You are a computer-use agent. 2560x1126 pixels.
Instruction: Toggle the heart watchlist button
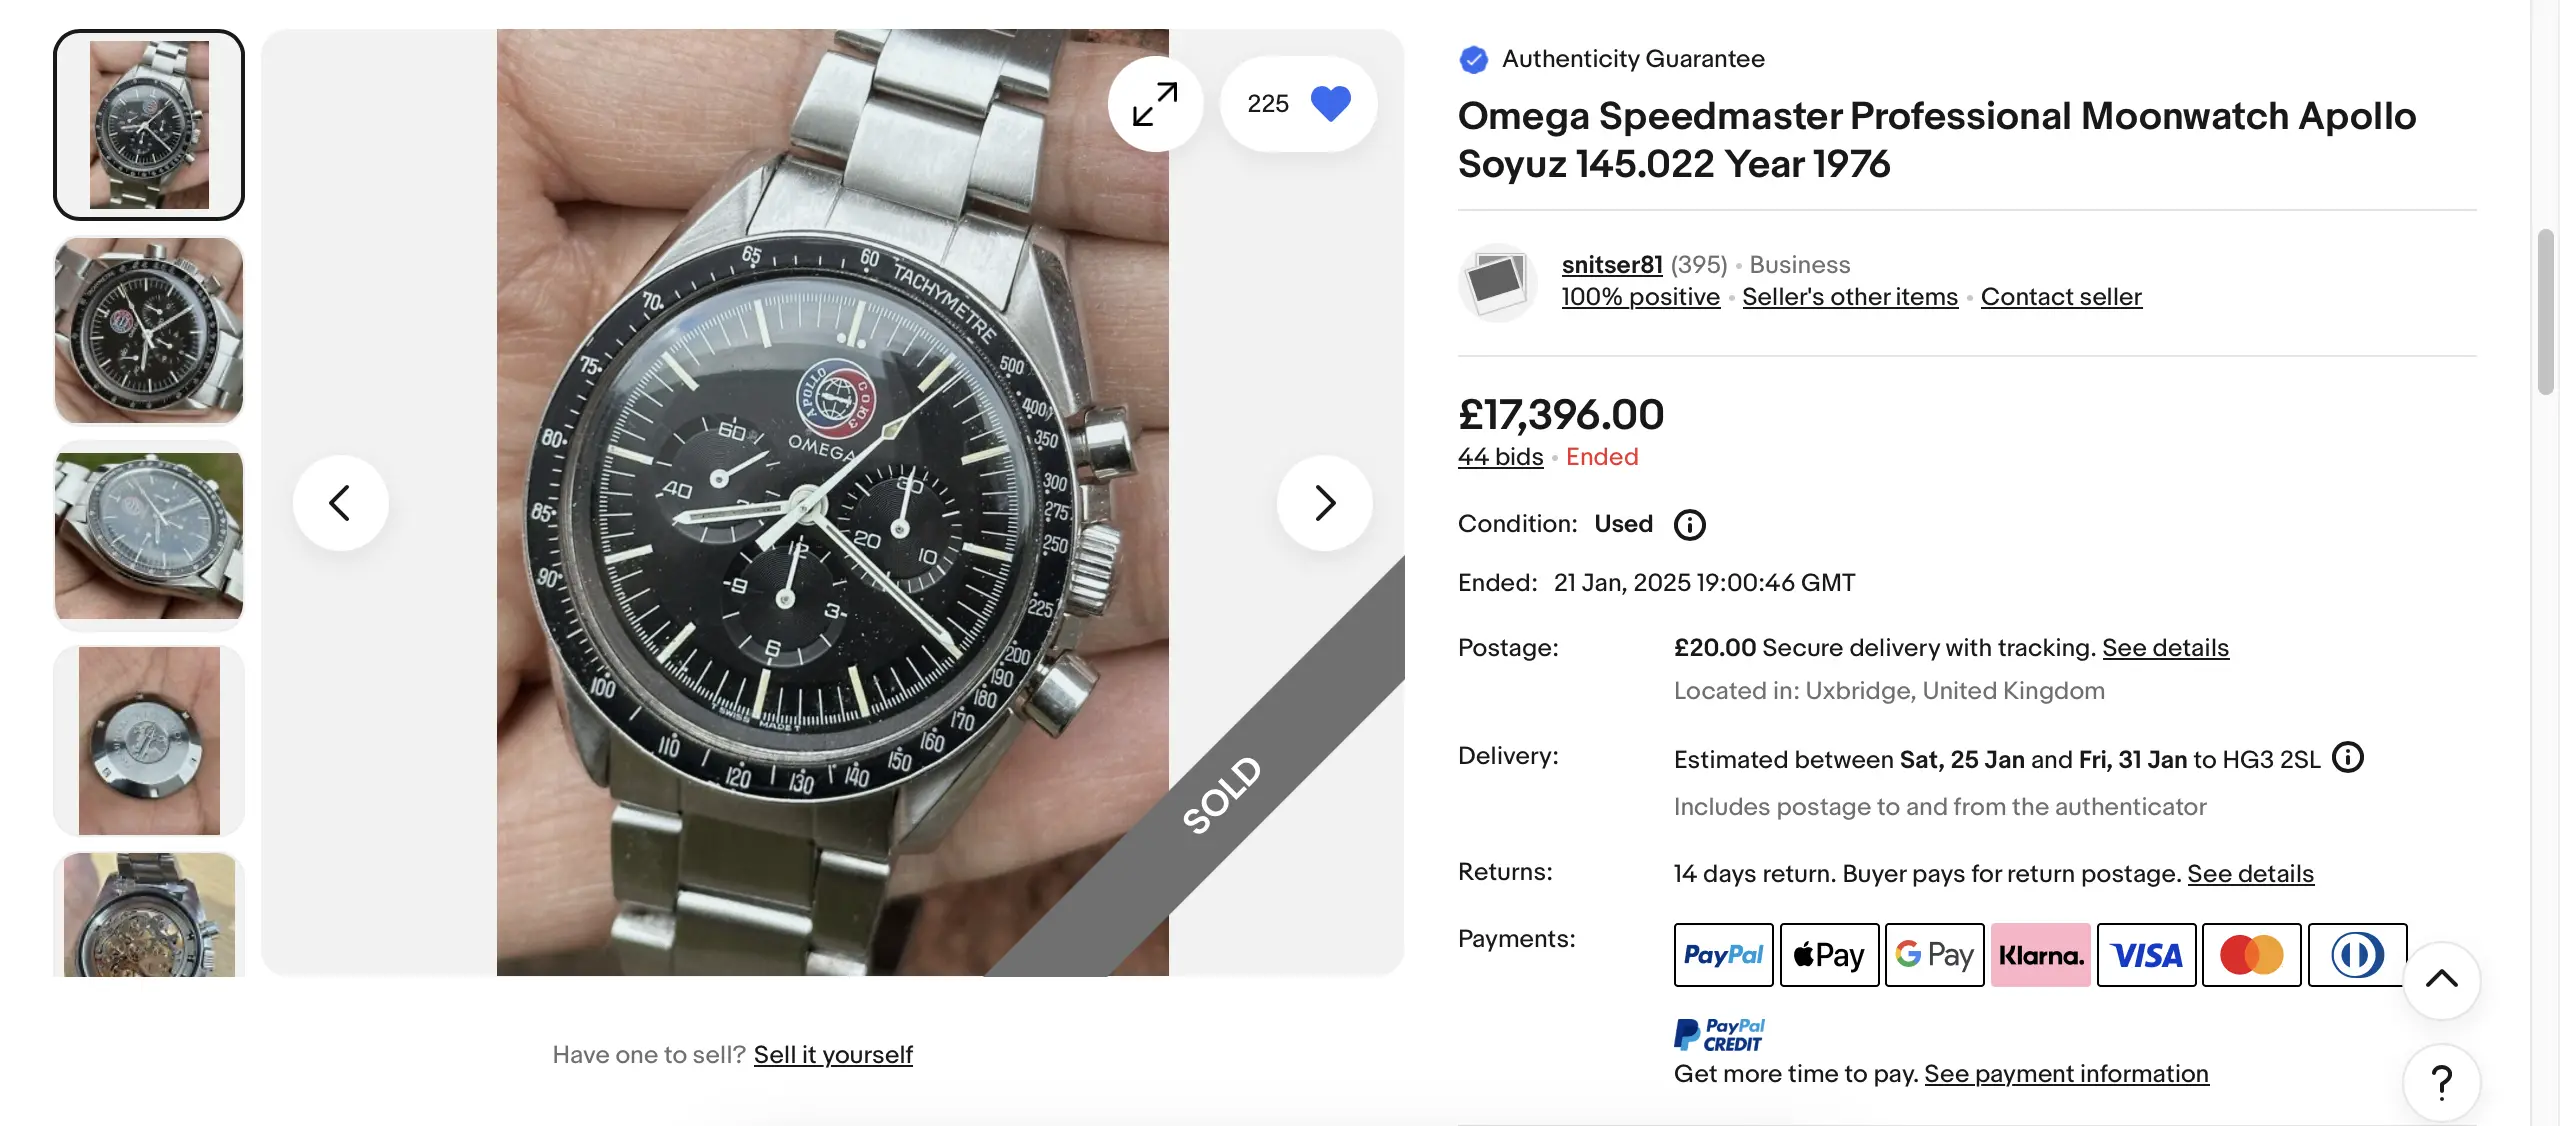1329,104
